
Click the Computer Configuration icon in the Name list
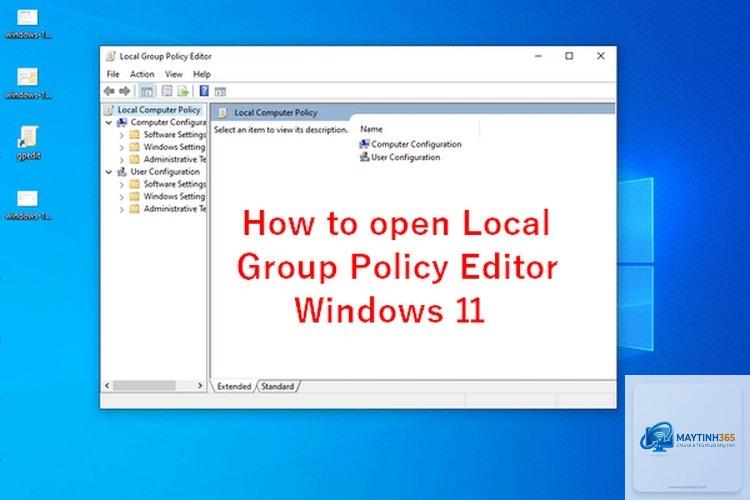pyautogui.click(x=364, y=144)
